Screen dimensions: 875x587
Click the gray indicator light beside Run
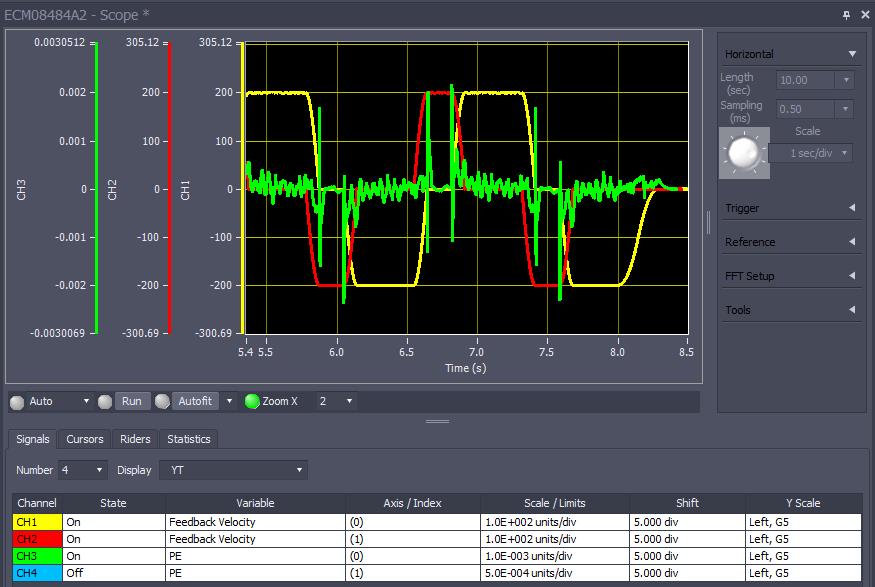pyautogui.click(x=105, y=401)
